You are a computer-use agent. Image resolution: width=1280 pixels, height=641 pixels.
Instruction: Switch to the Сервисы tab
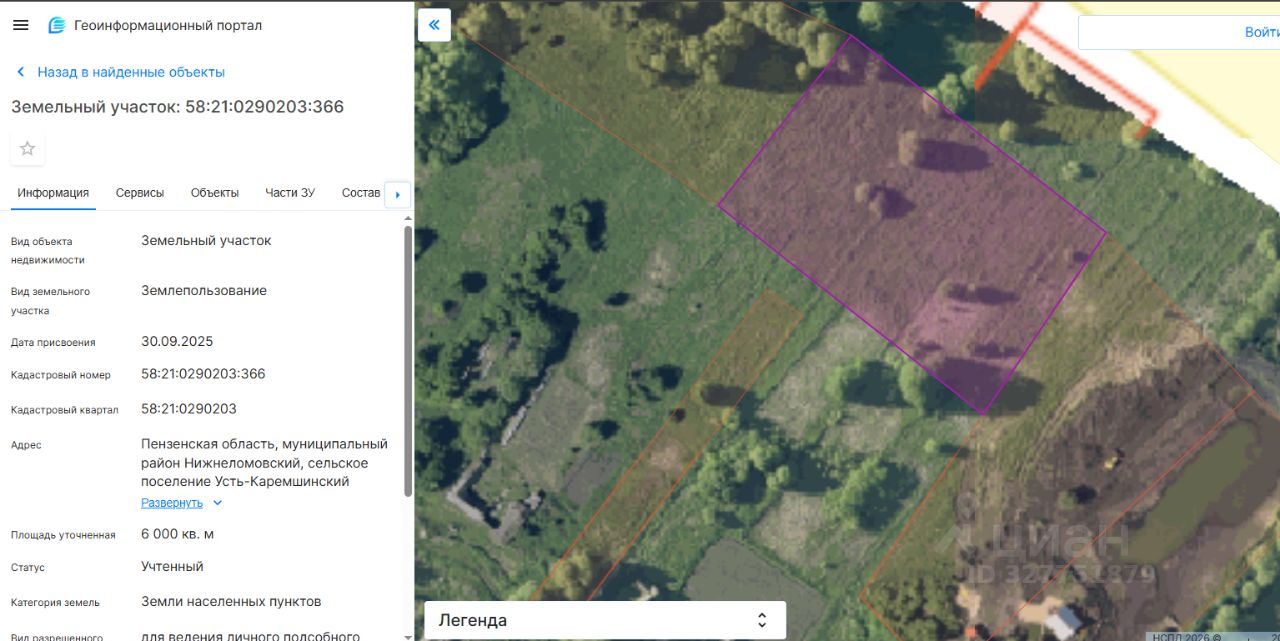[x=140, y=193]
